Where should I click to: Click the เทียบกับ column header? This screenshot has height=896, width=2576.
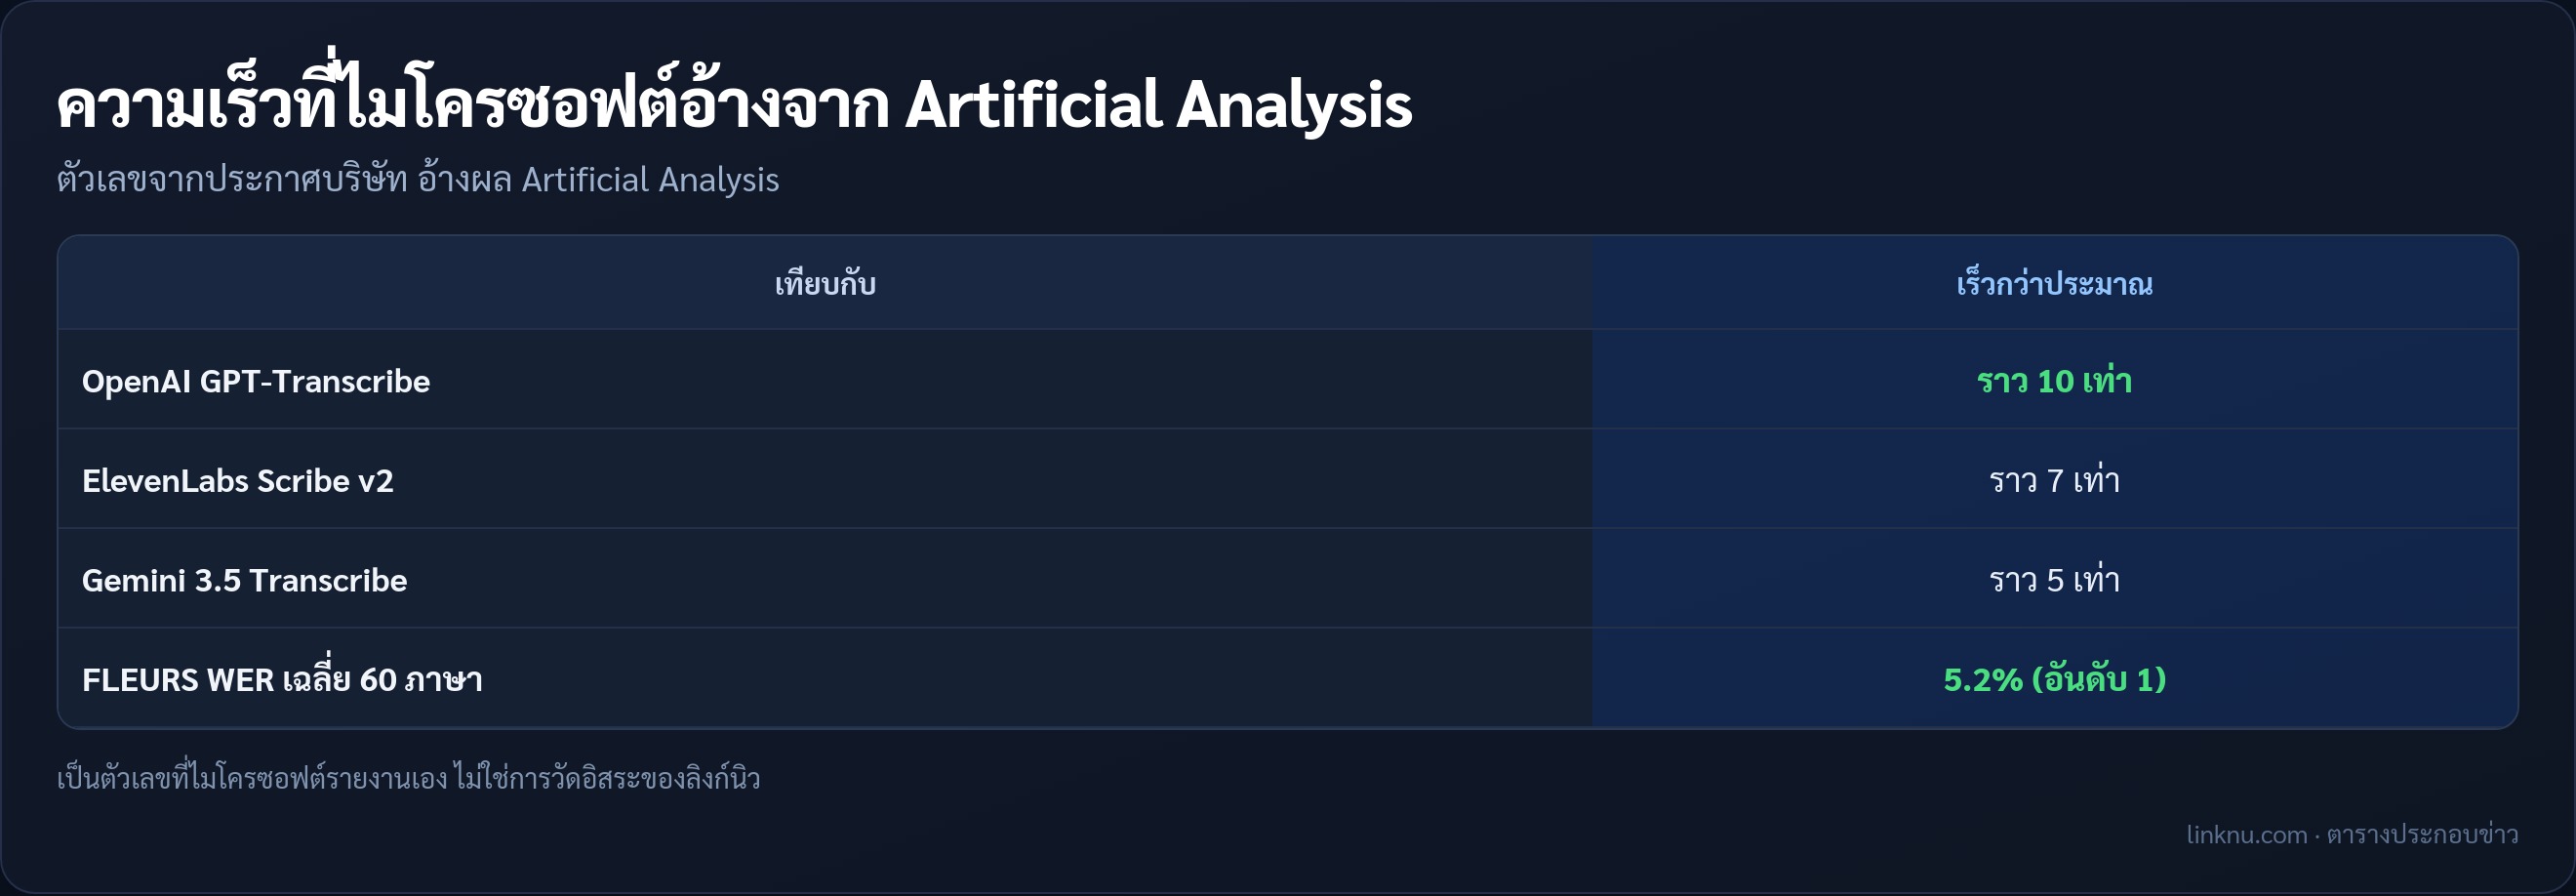tap(825, 284)
